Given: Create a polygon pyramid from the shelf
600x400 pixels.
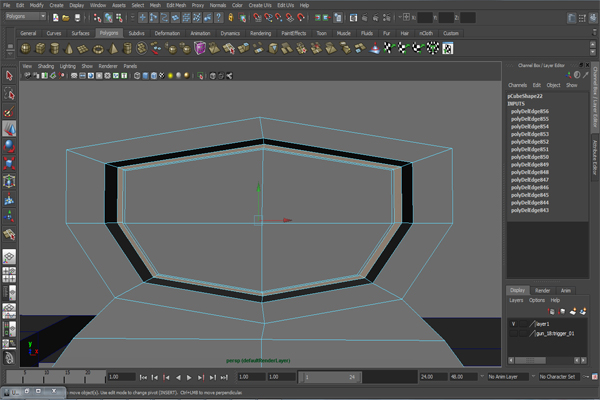Looking at the screenshot, I should coord(113,49).
